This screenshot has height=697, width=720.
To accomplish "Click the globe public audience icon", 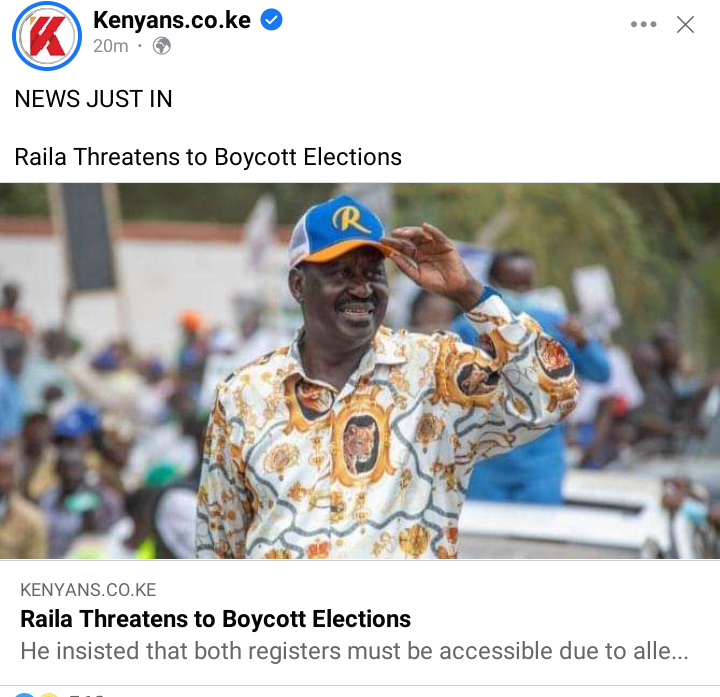I will (x=162, y=46).
